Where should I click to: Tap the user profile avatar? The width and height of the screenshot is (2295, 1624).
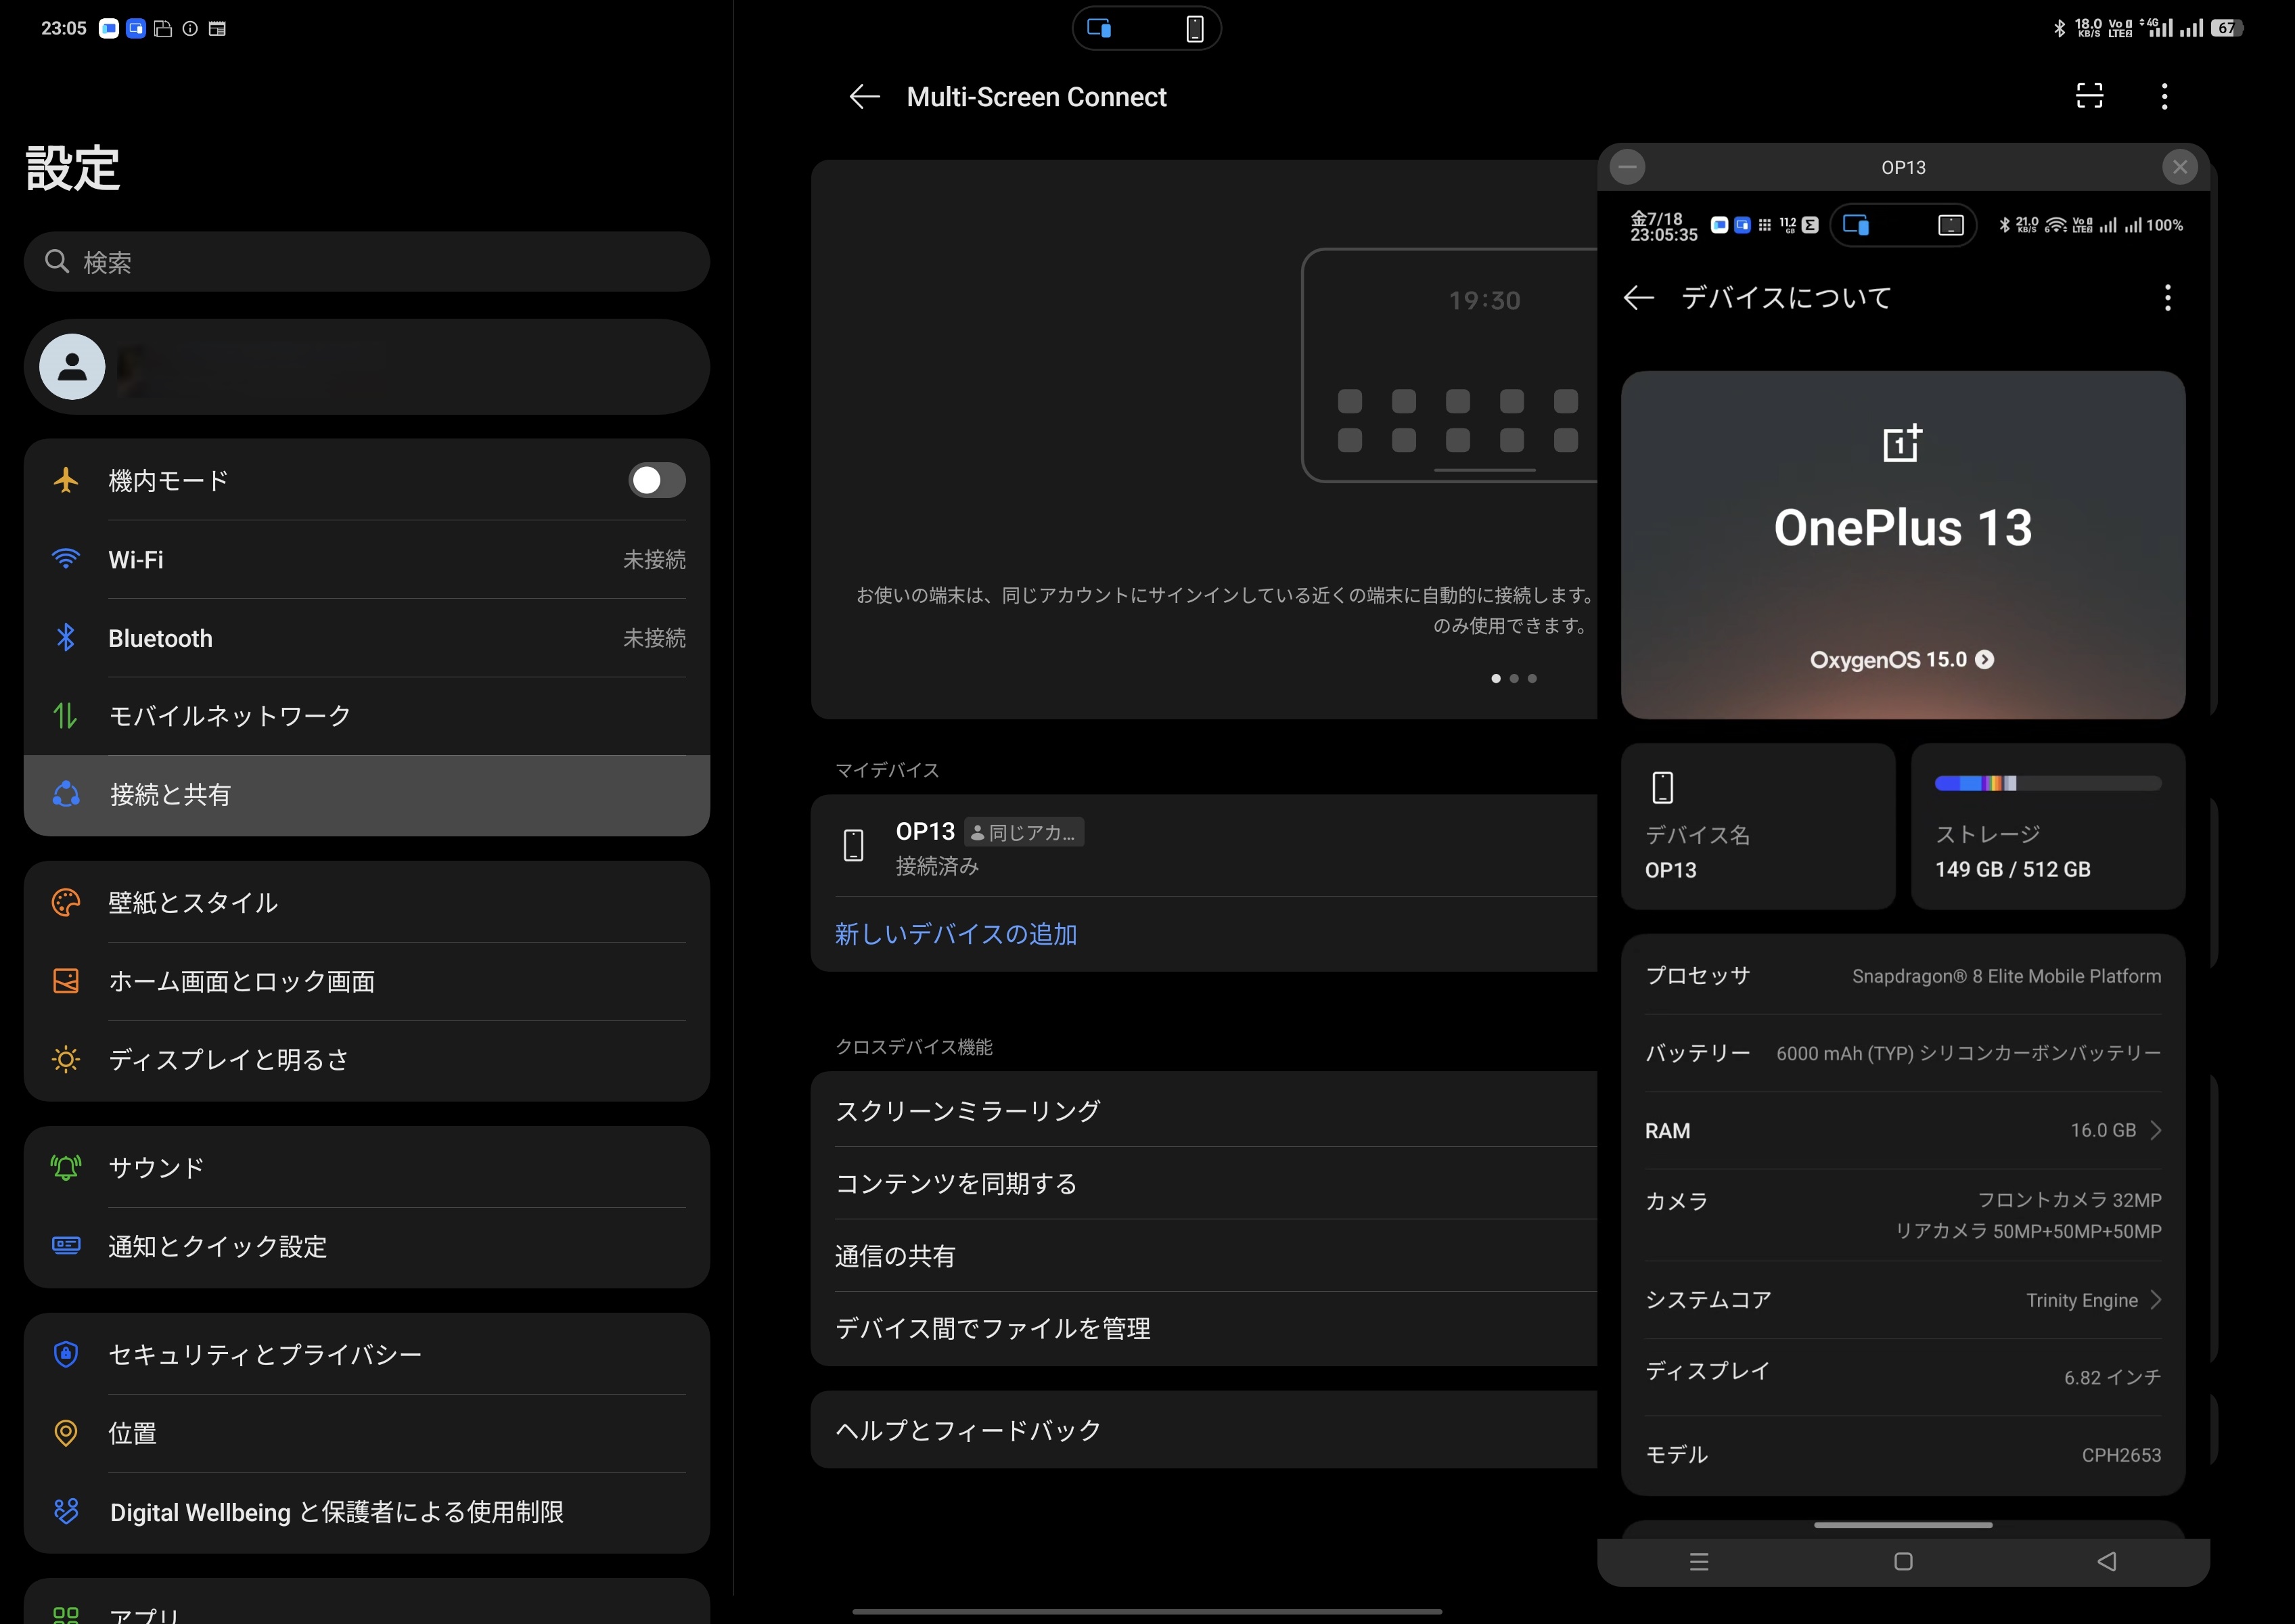tap(72, 367)
